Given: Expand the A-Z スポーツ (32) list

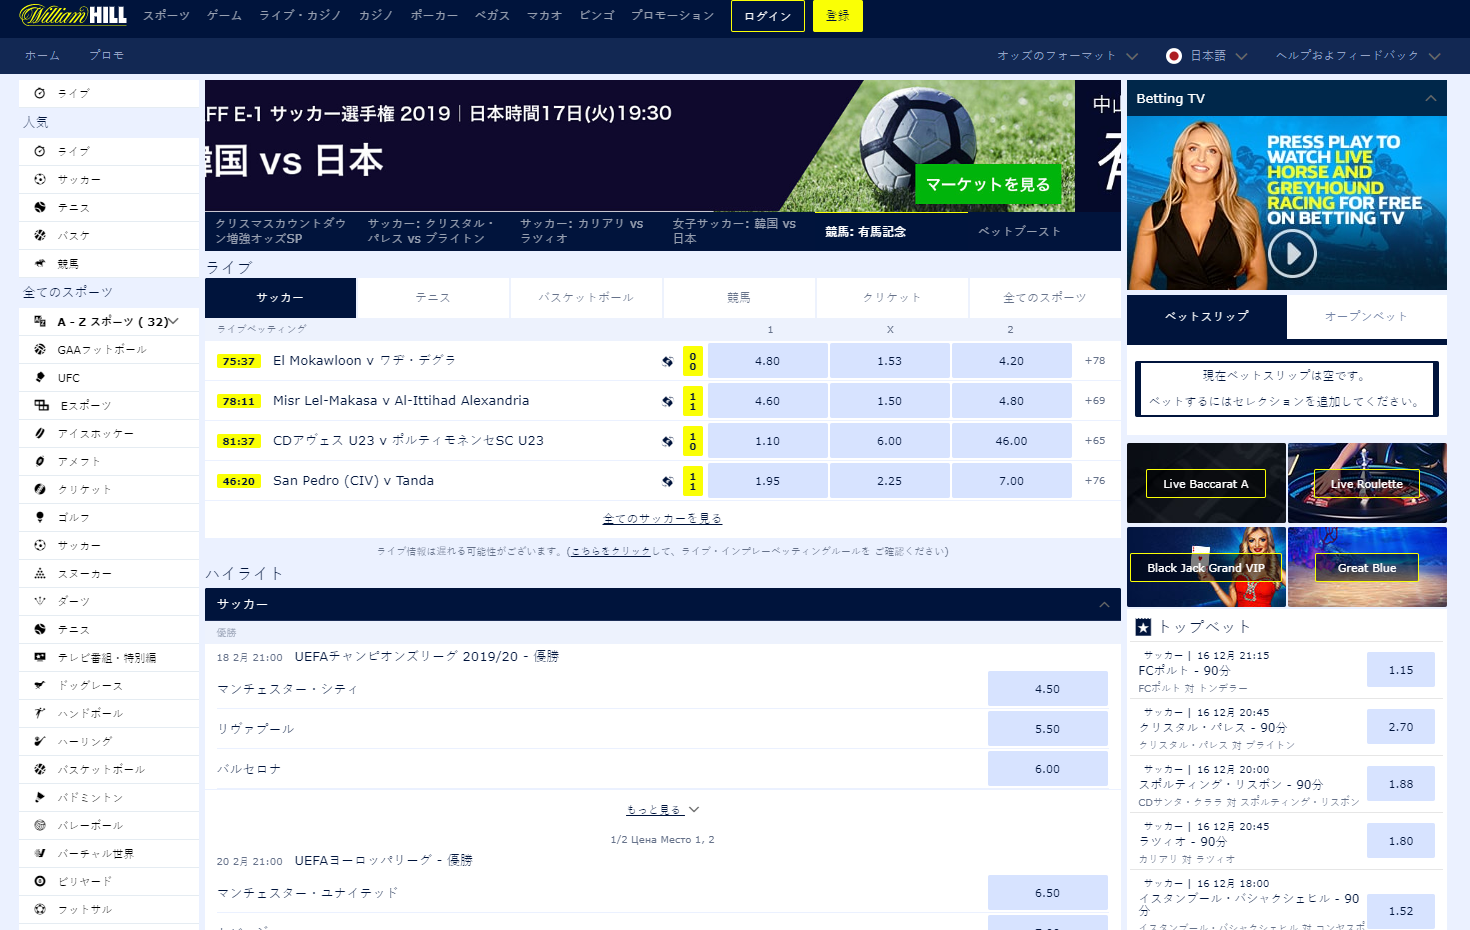Looking at the screenshot, I should pyautogui.click(x=173, y=321).
